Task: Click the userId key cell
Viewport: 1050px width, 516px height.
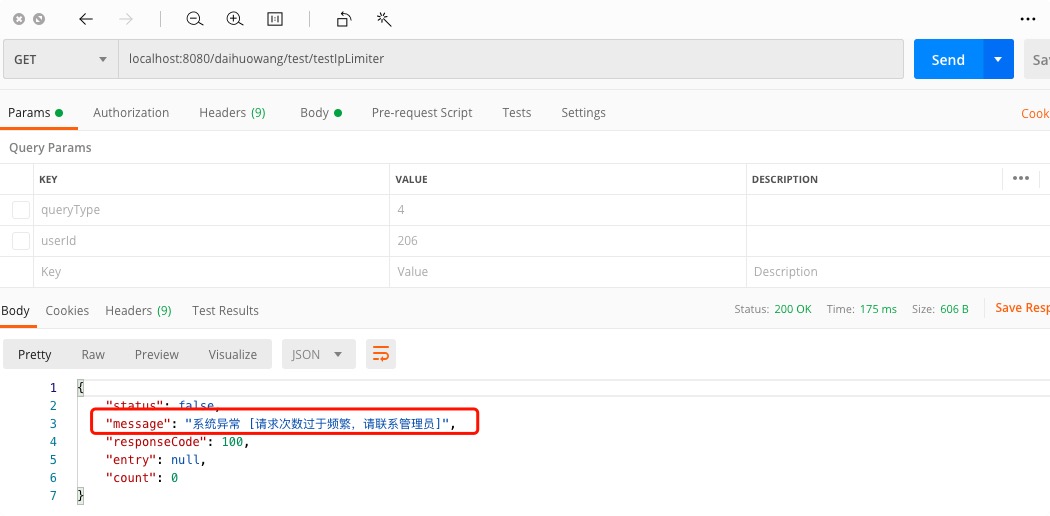Action: coord(212,240)
